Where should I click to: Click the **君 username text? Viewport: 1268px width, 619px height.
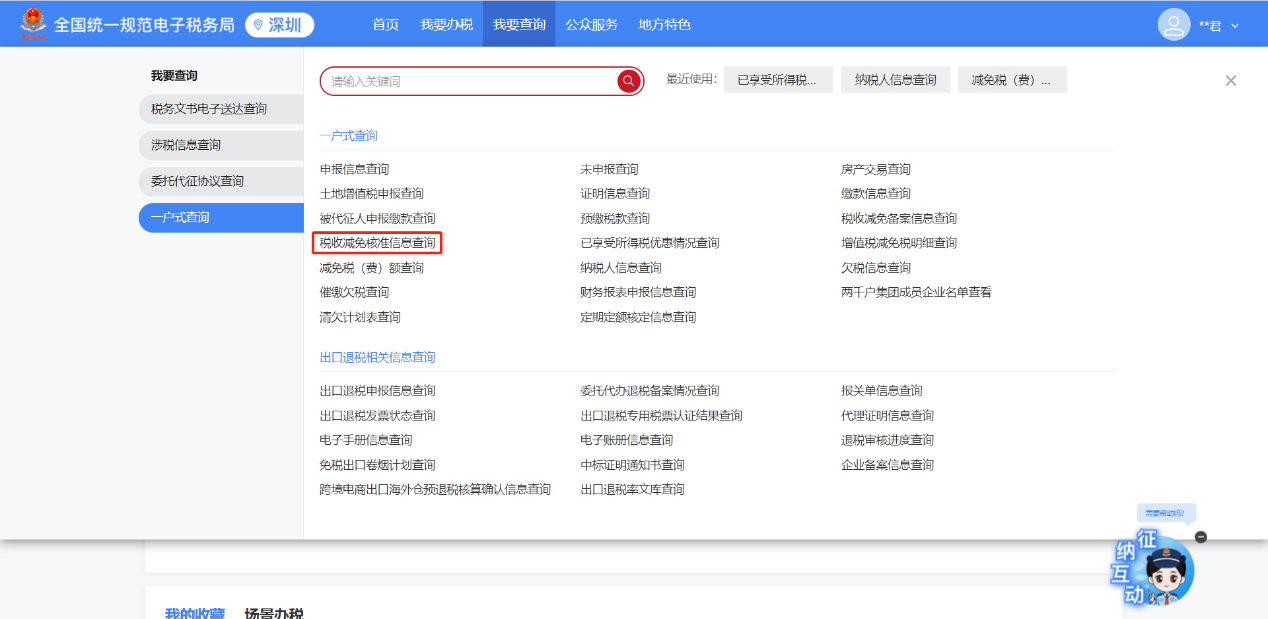click(x=1210, y=26)
